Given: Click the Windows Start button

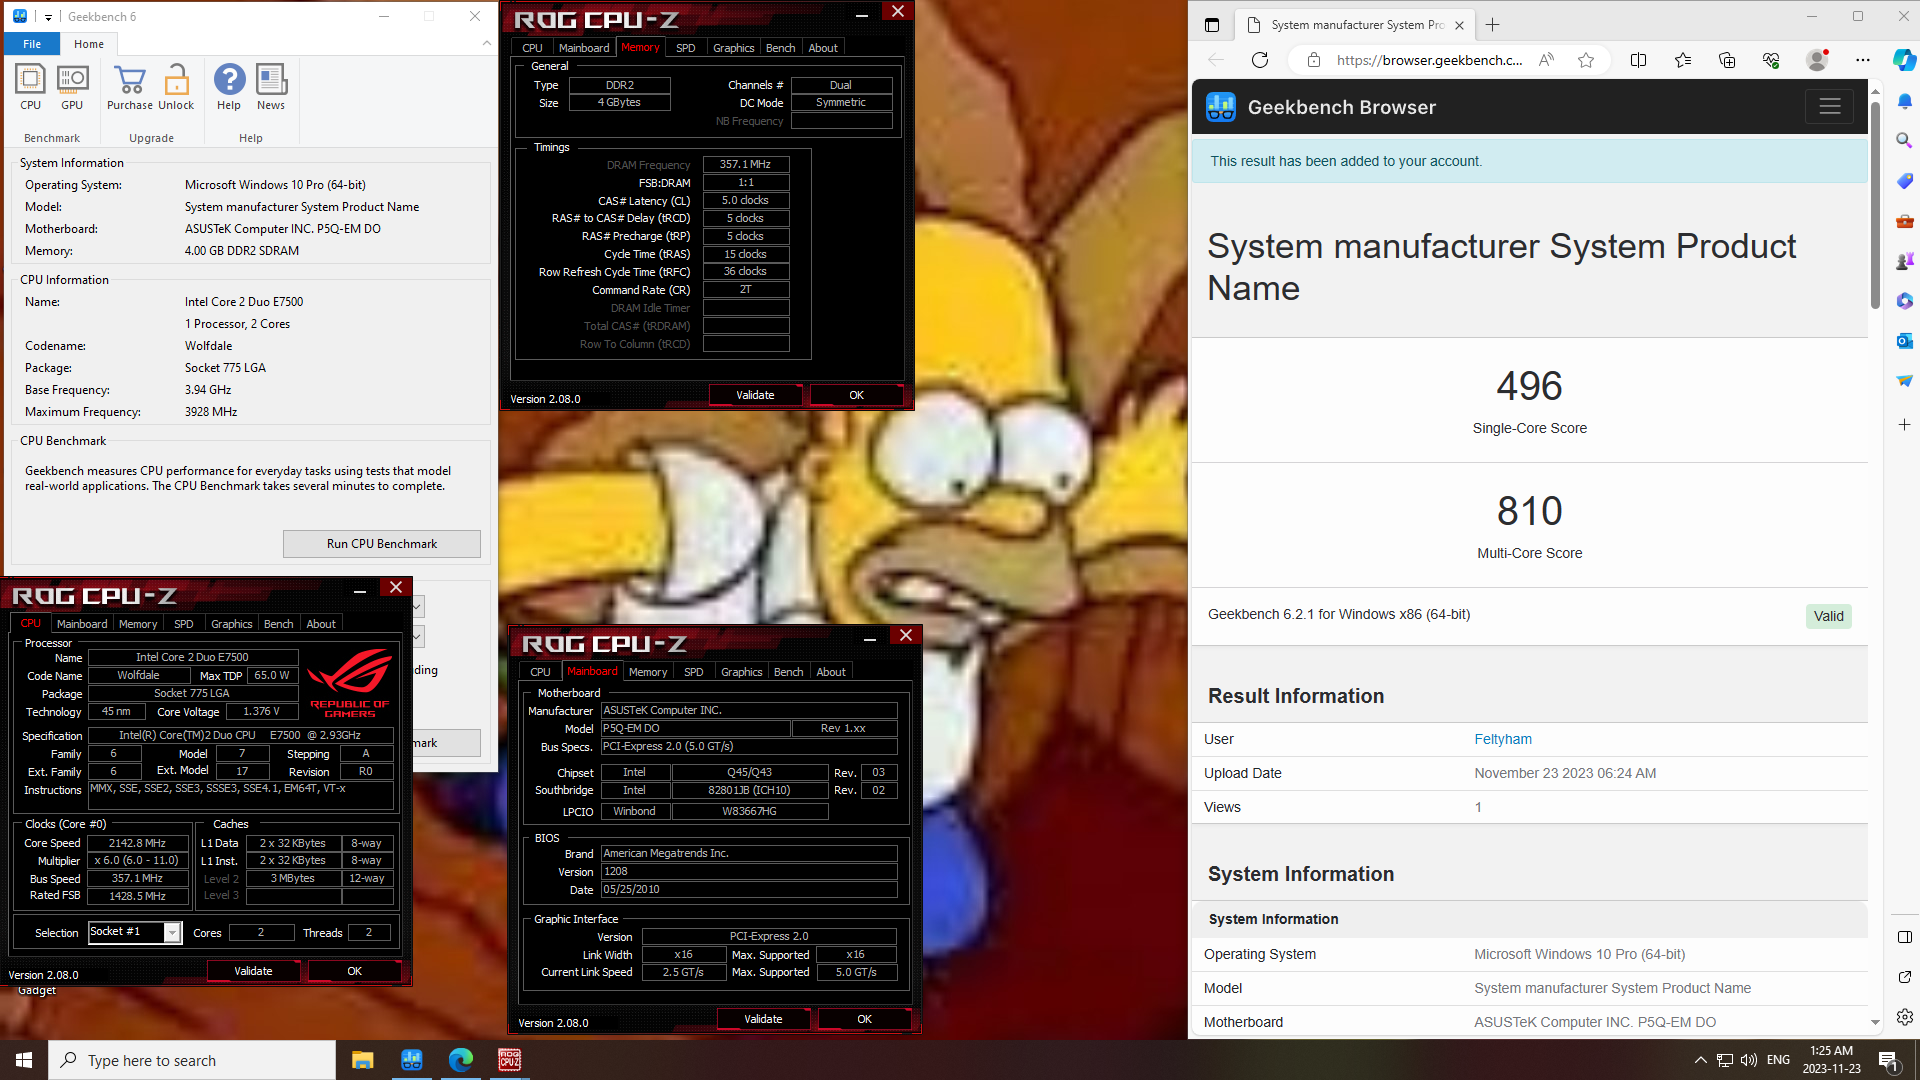Looking at the screenshot, I should click(24, 1060).
